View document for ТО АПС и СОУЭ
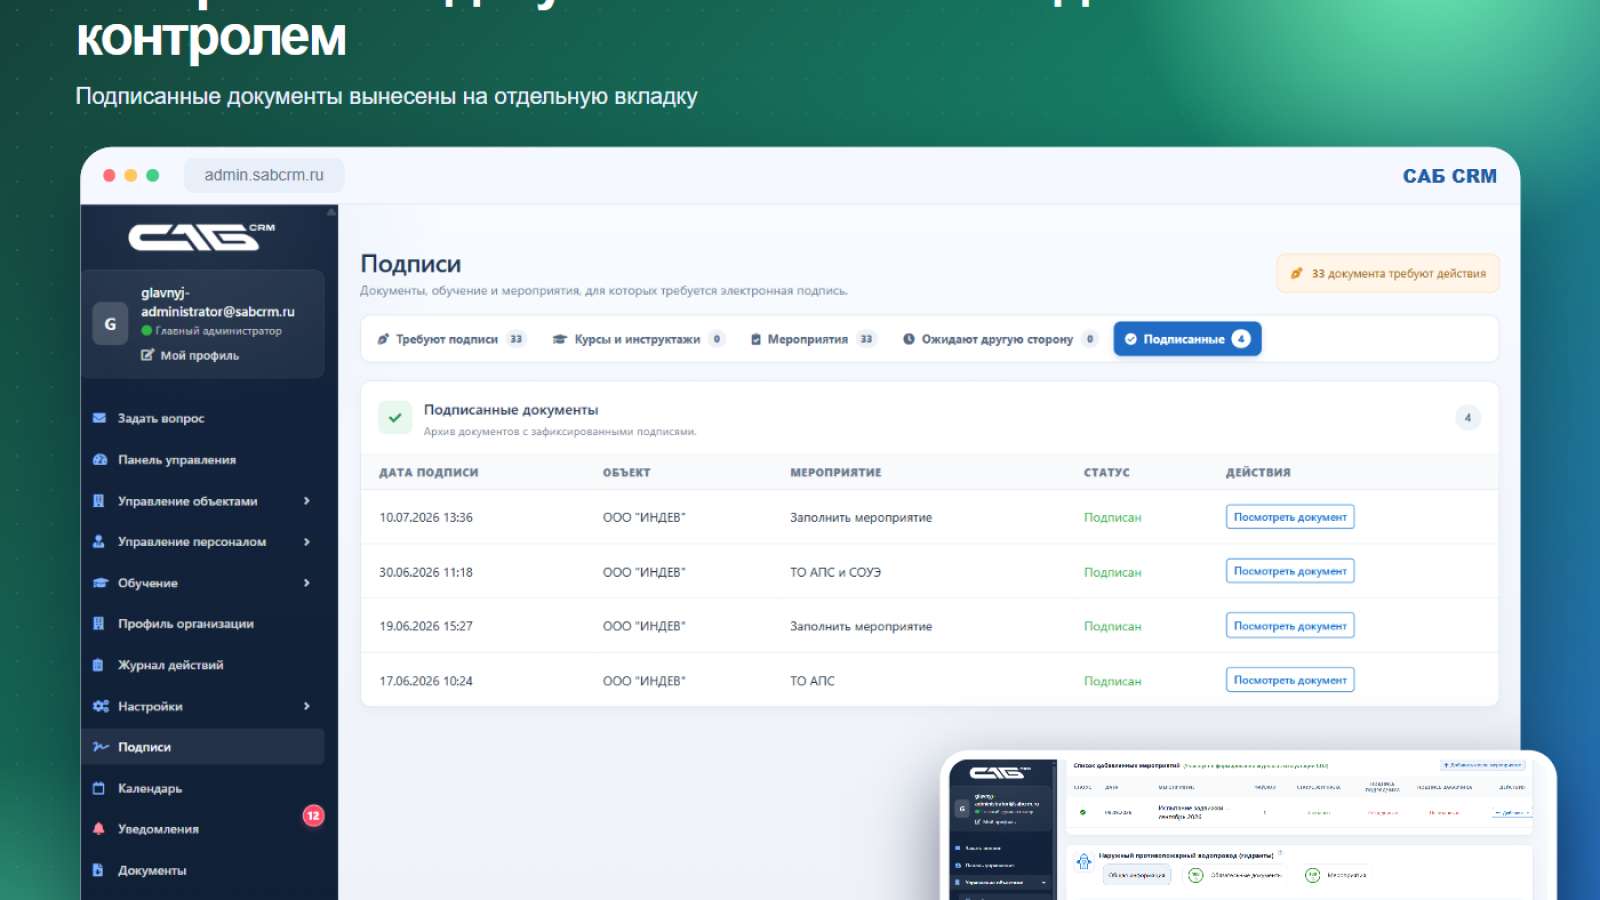 pos(1290,571)
